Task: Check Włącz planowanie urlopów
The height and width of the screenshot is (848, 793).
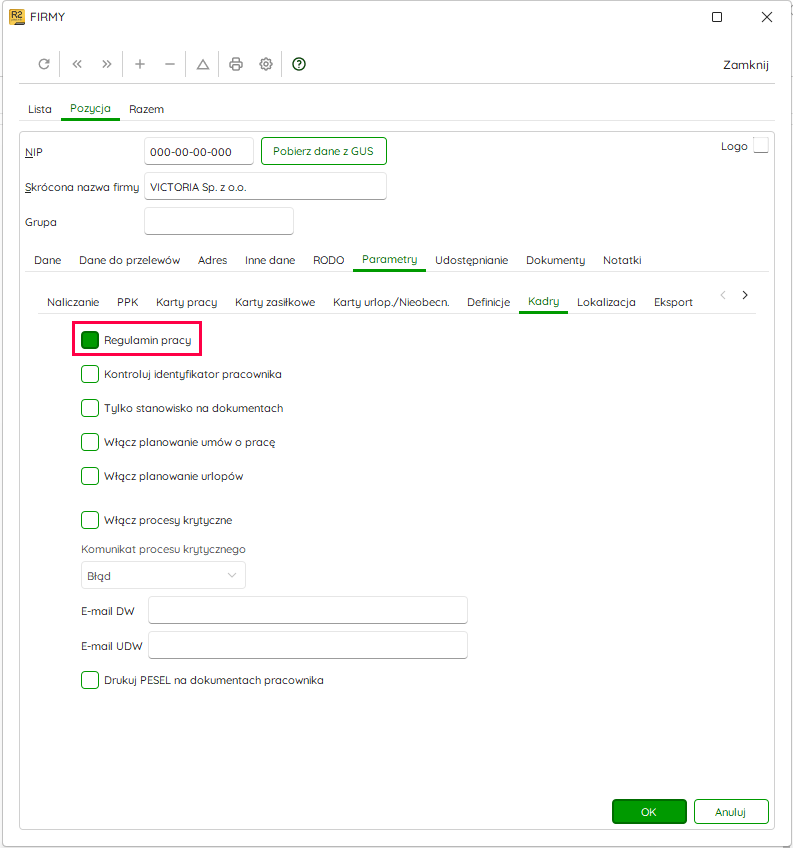Action: coord(90,476)
